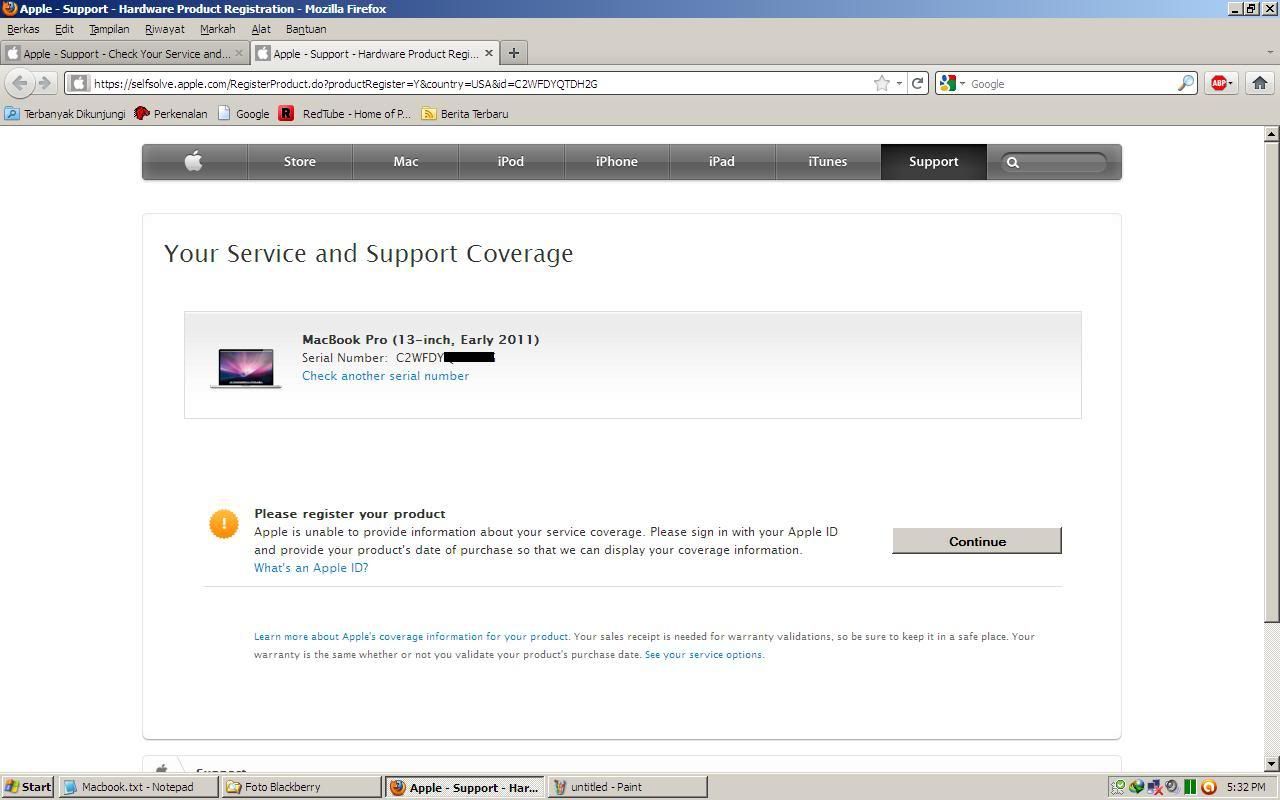Select the Hardware Product Registration tab
The width and height of the screenshot is (1280, 800).
coord(375,53)
